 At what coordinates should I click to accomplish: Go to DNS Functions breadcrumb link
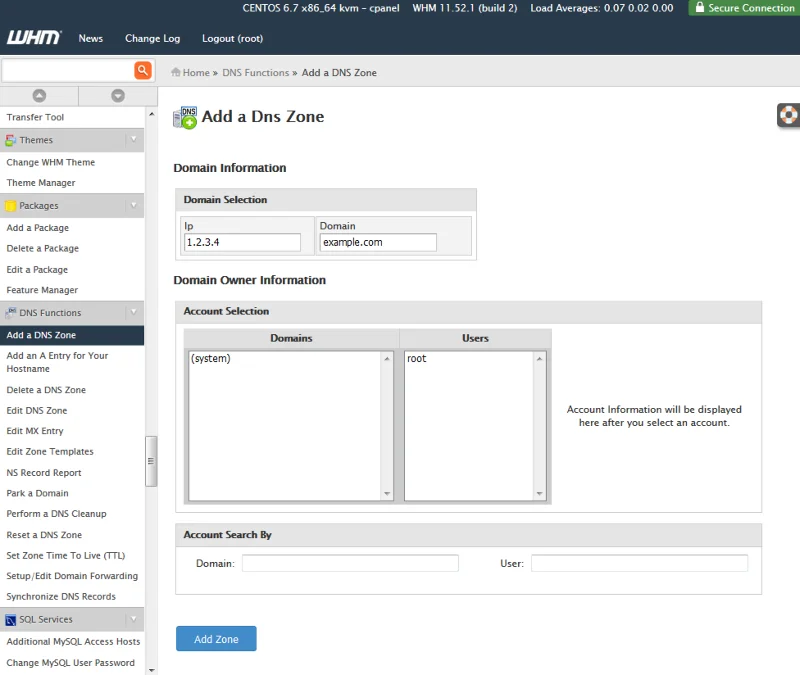[x=256, y=72]
